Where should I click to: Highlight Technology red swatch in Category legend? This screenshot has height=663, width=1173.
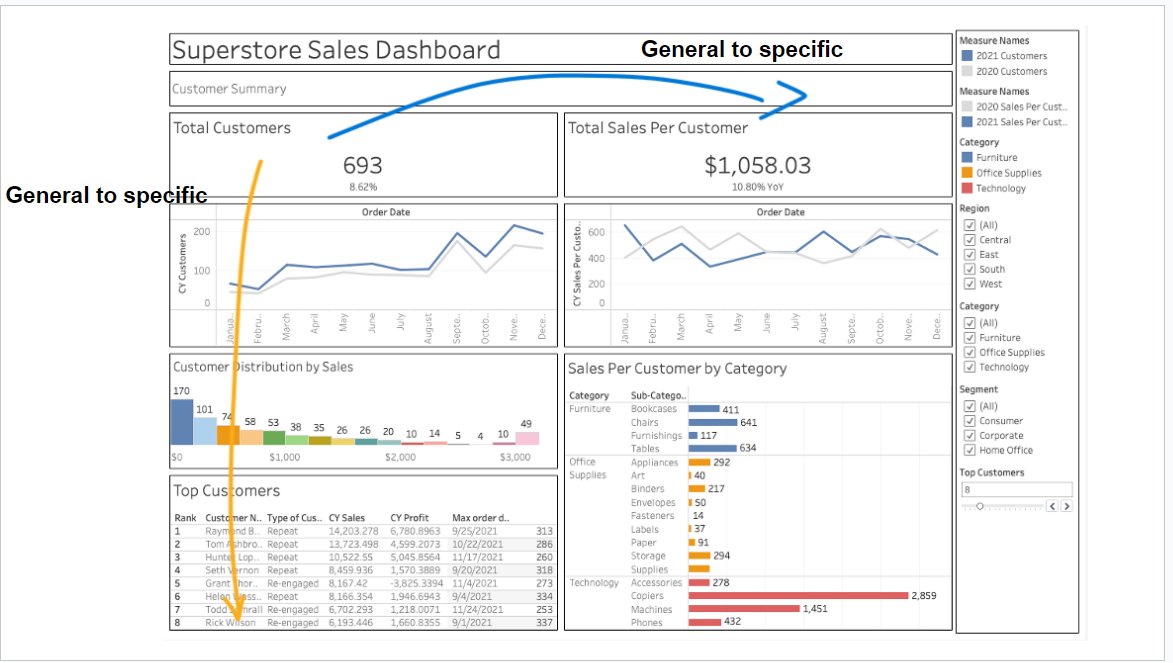(x=967, y=188)
